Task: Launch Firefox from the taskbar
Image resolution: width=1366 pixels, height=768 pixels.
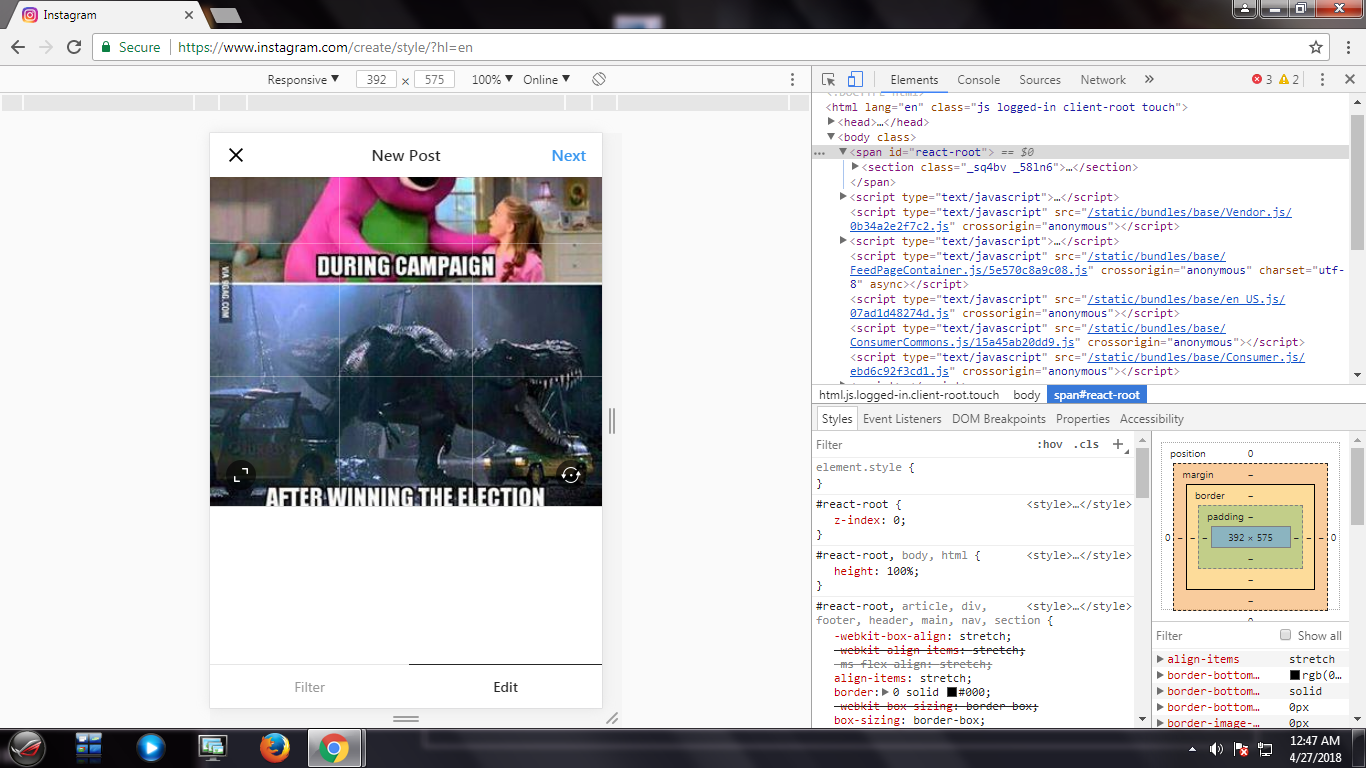Action: [273, 748]
